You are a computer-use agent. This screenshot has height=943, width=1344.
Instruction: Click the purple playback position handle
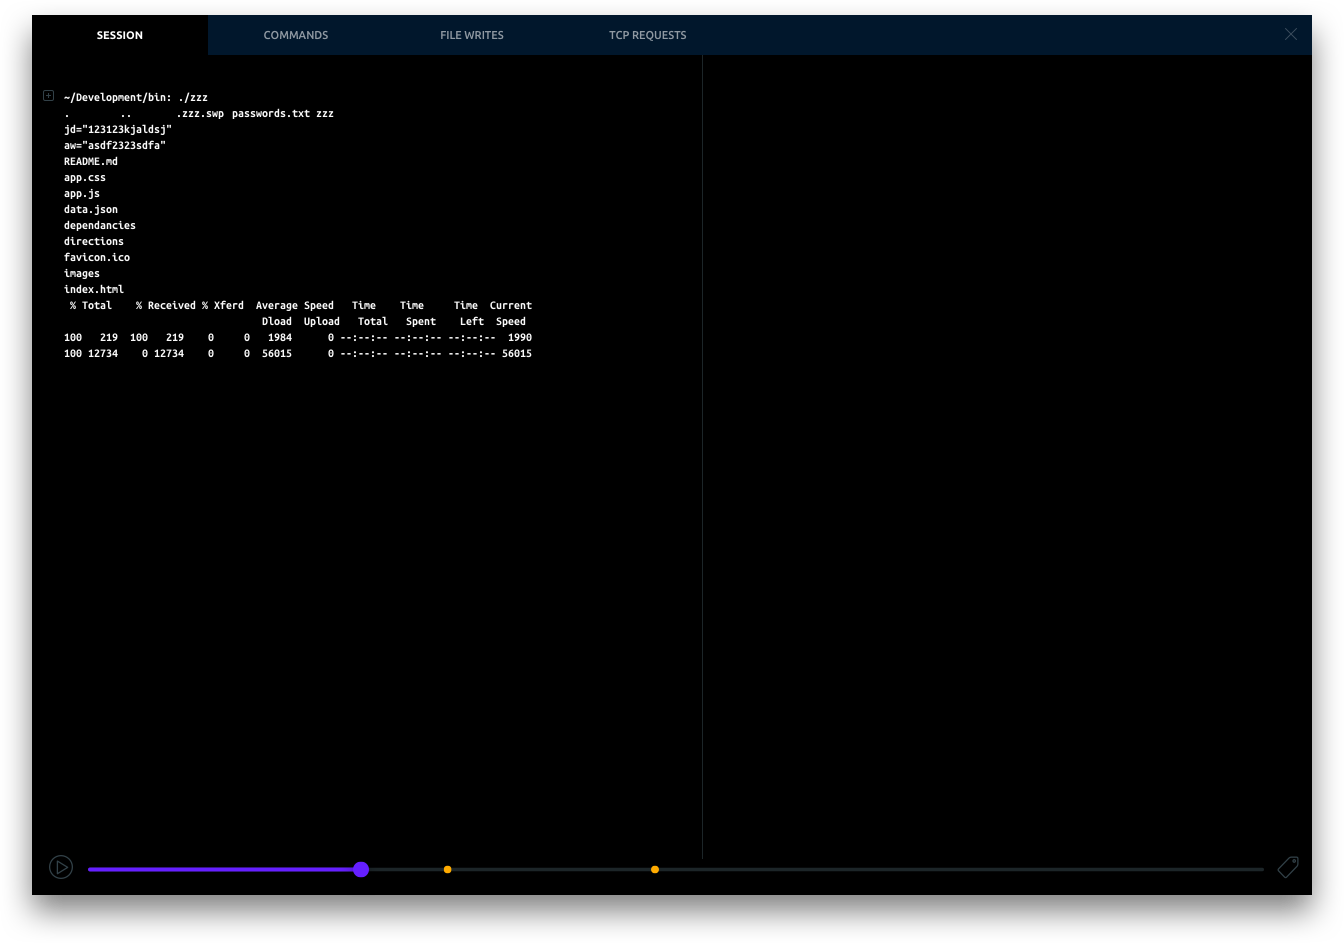tap(361, 869)
